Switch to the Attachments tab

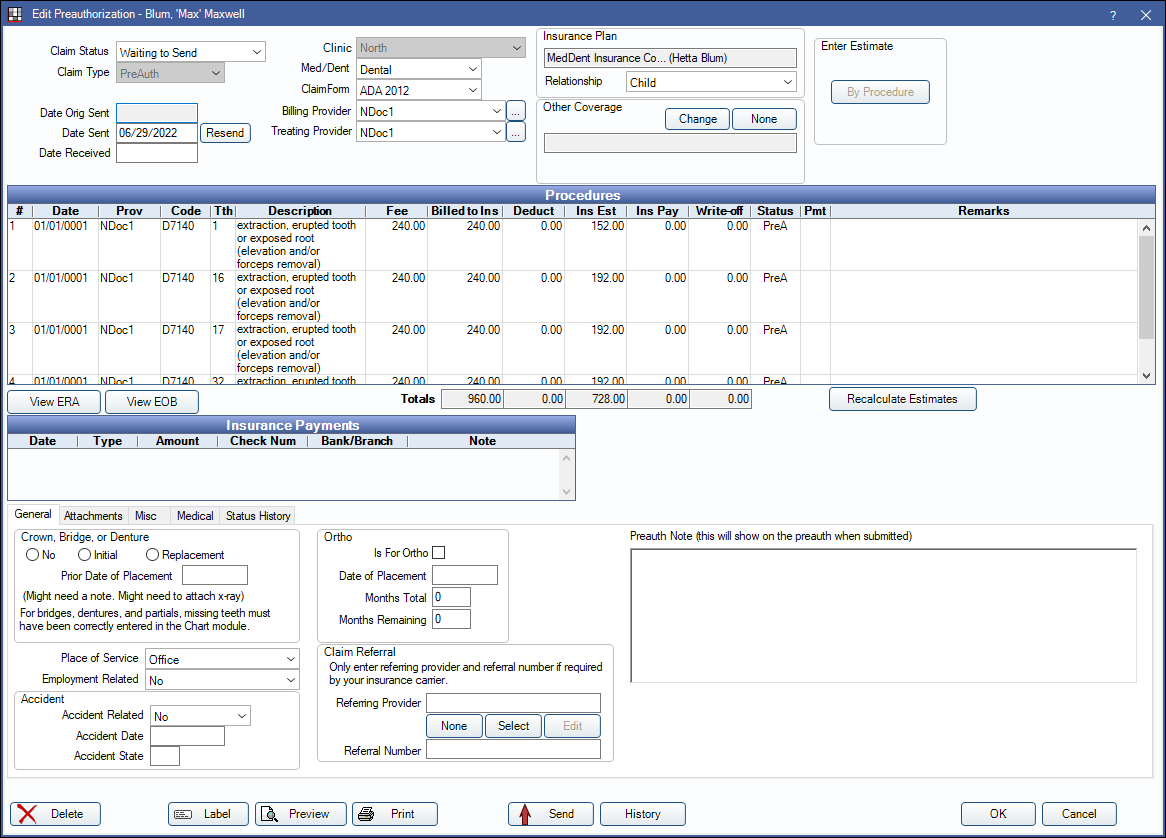(93, 515)
